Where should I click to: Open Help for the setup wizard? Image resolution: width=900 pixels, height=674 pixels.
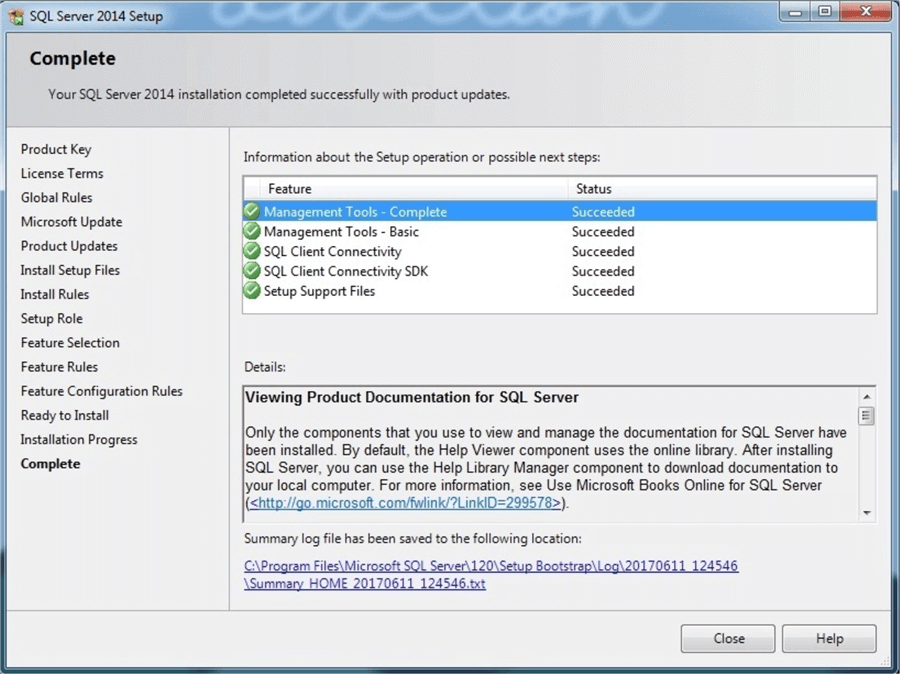pos(829,638)
